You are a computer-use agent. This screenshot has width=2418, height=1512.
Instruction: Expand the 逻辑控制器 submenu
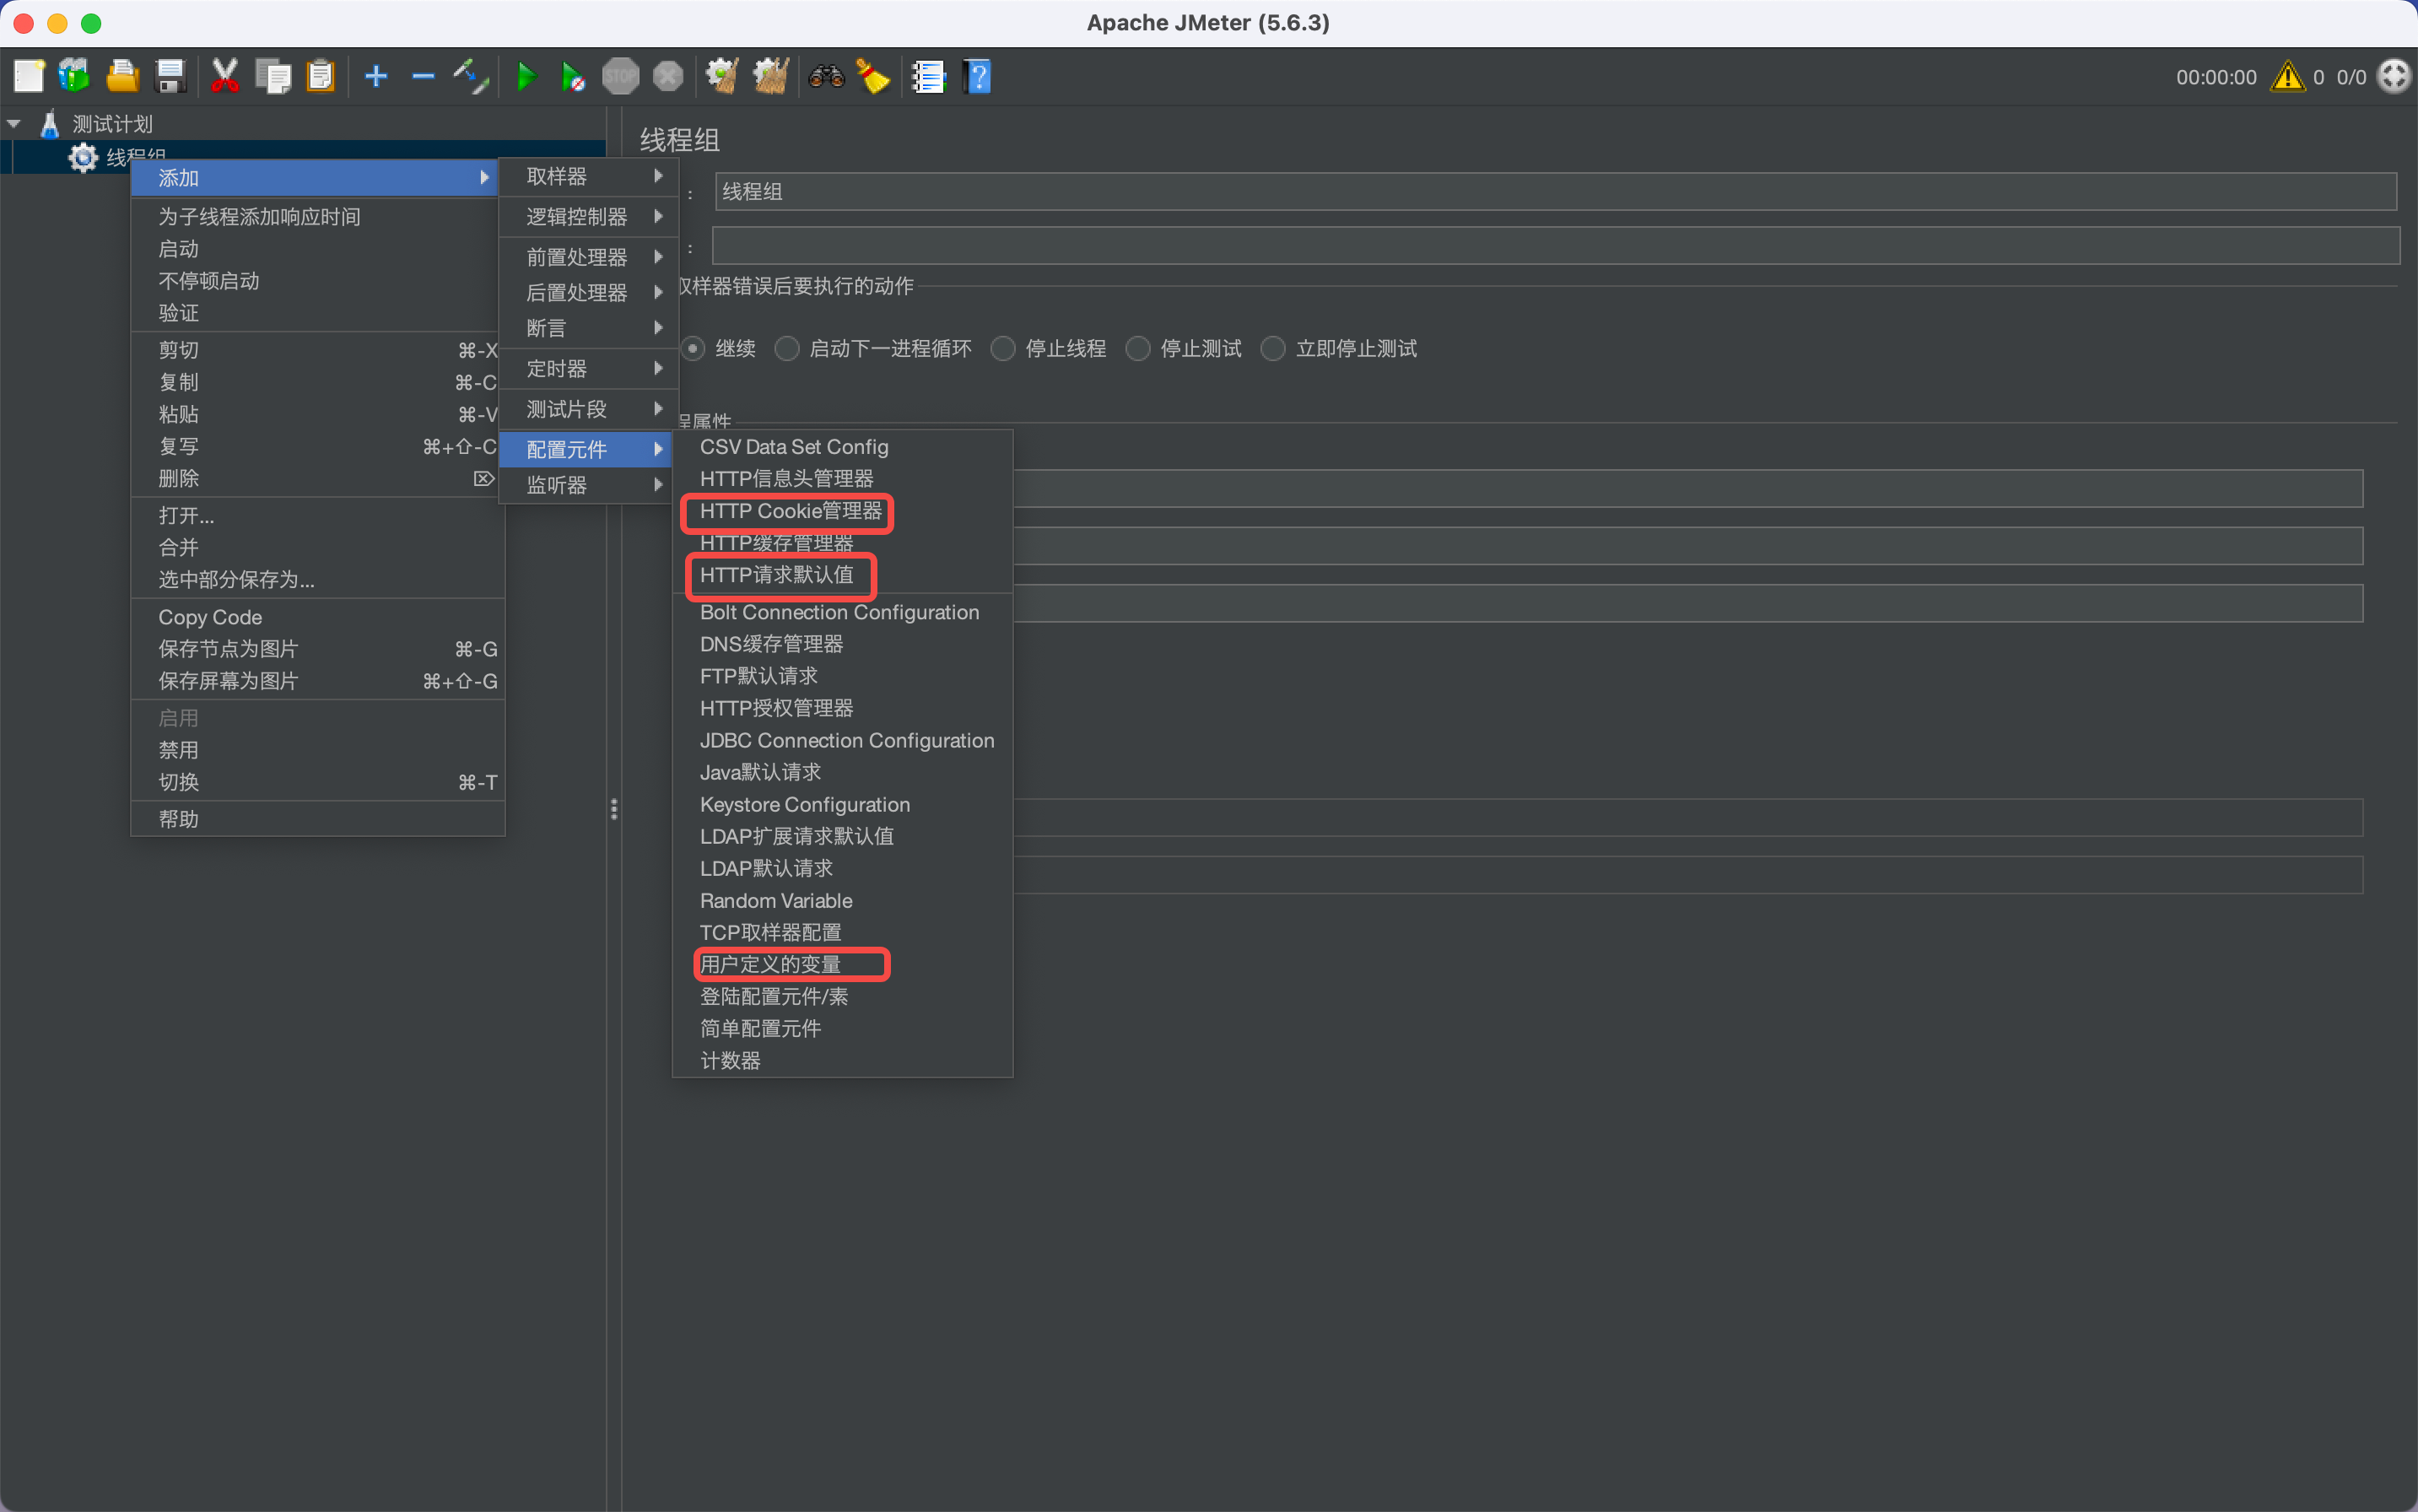(x=590, y=216)
